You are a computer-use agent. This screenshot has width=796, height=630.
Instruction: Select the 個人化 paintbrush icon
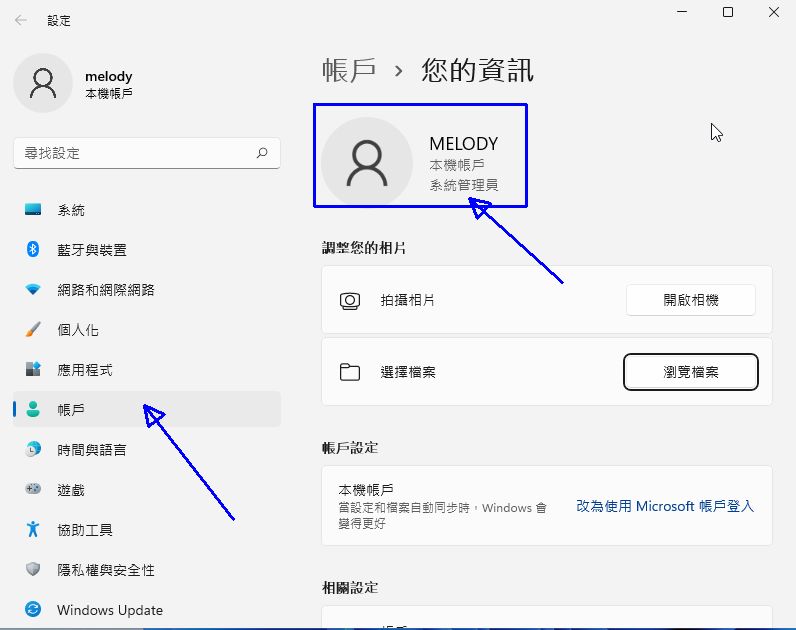pyautogui.click(x=33, y=330)
